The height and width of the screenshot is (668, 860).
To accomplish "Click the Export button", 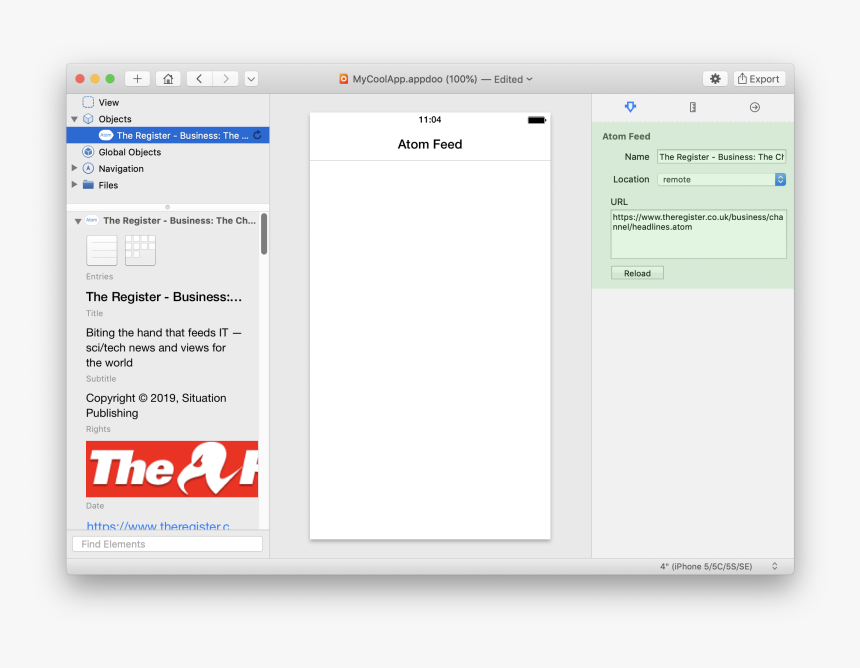I will click(758, 78).
